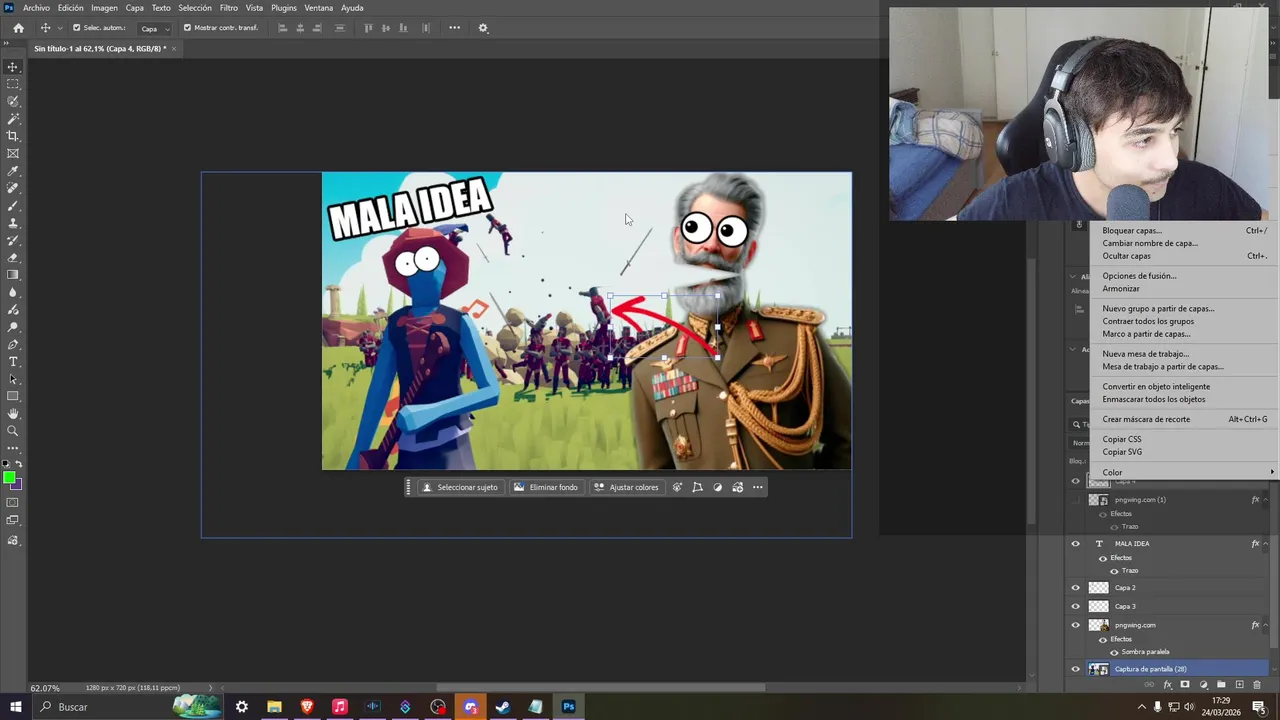This screenshot has width=1280, height=720.
Task: Click the purple background color swatch
Action: click(x=17, y=485)
